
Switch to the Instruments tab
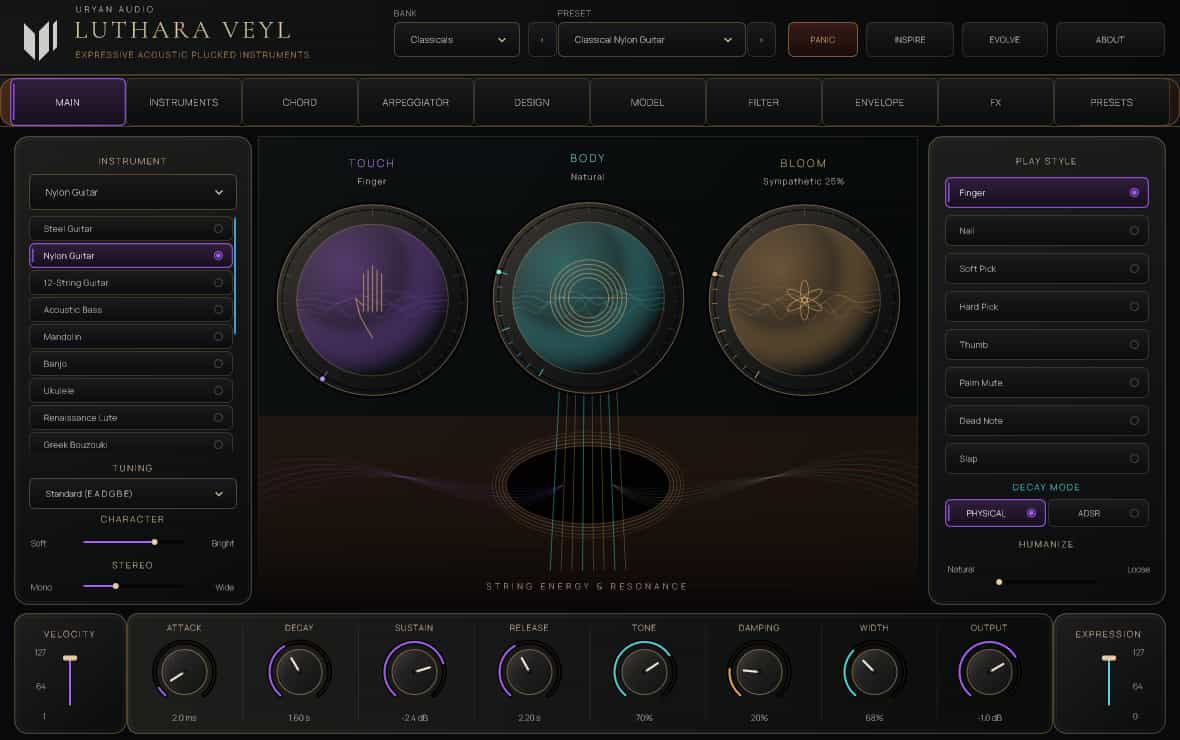(x=184, y=102)
